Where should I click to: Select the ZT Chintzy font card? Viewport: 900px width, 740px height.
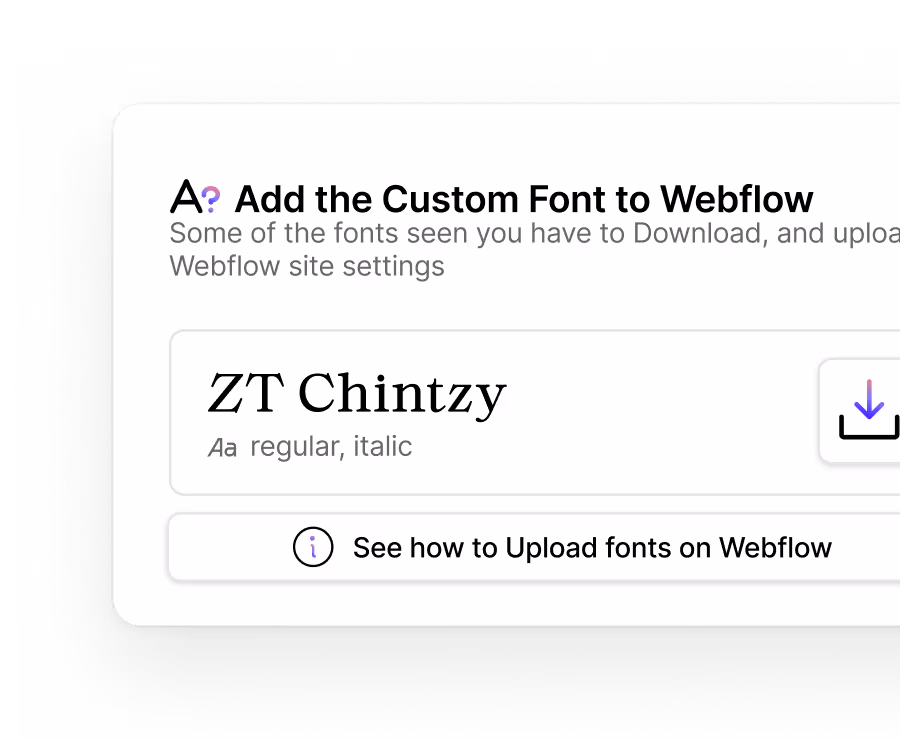pos(534,412)
